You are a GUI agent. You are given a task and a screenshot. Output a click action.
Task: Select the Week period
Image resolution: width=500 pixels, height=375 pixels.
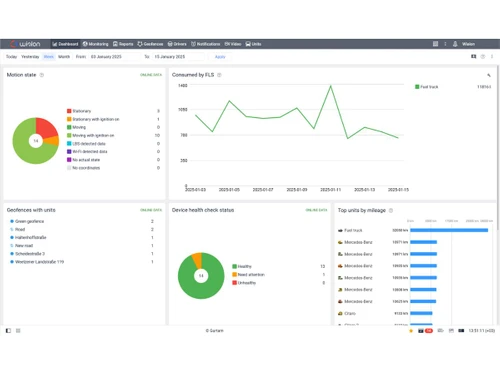[x=49, y=57]
